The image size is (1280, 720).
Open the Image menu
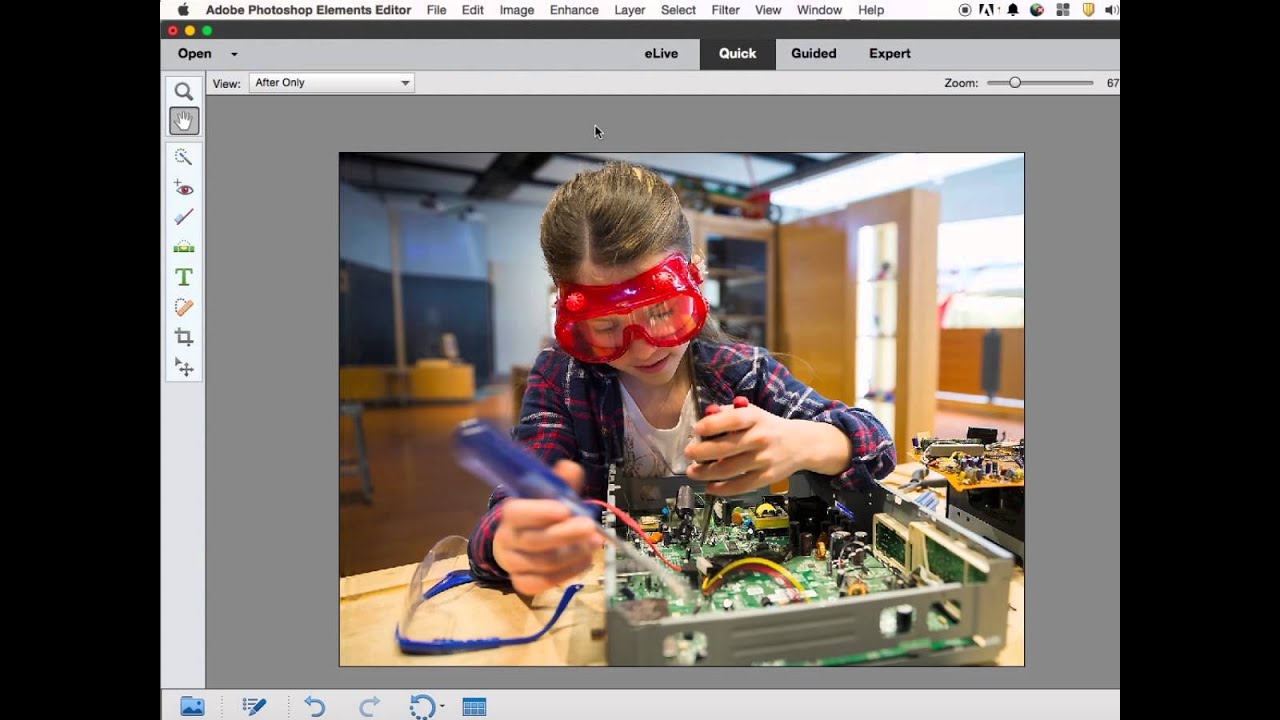517,10
